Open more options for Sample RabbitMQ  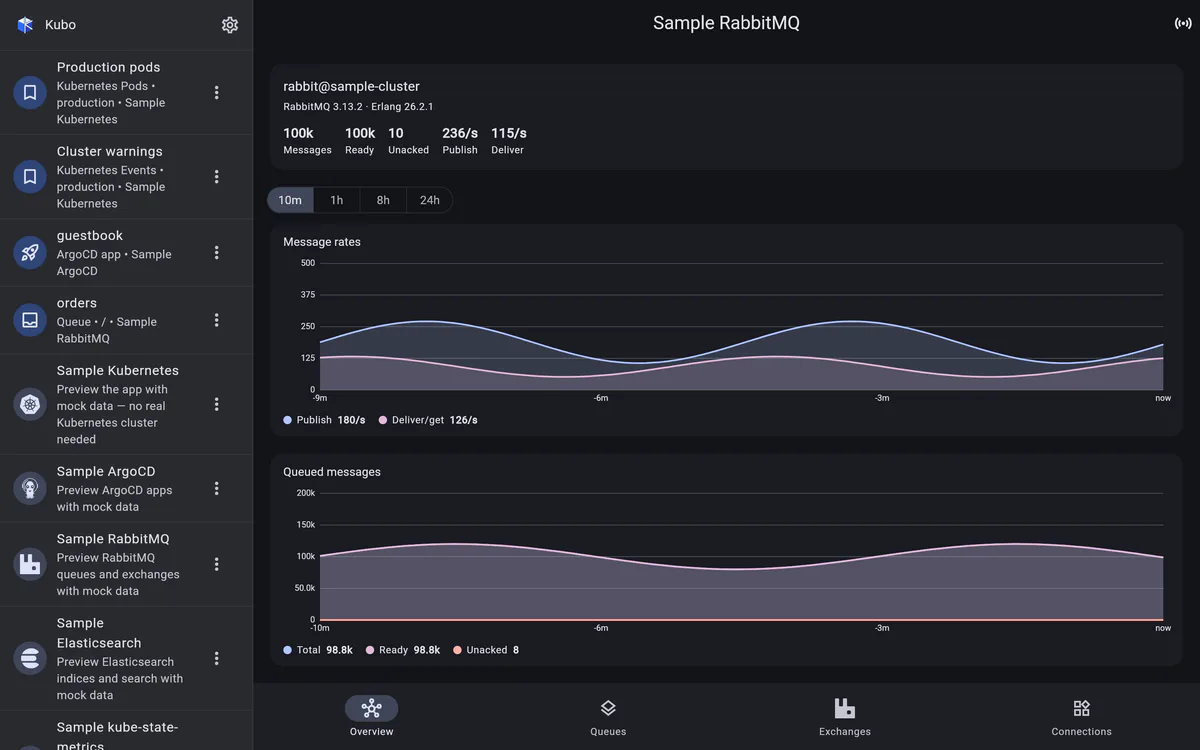tap(217, 564)
